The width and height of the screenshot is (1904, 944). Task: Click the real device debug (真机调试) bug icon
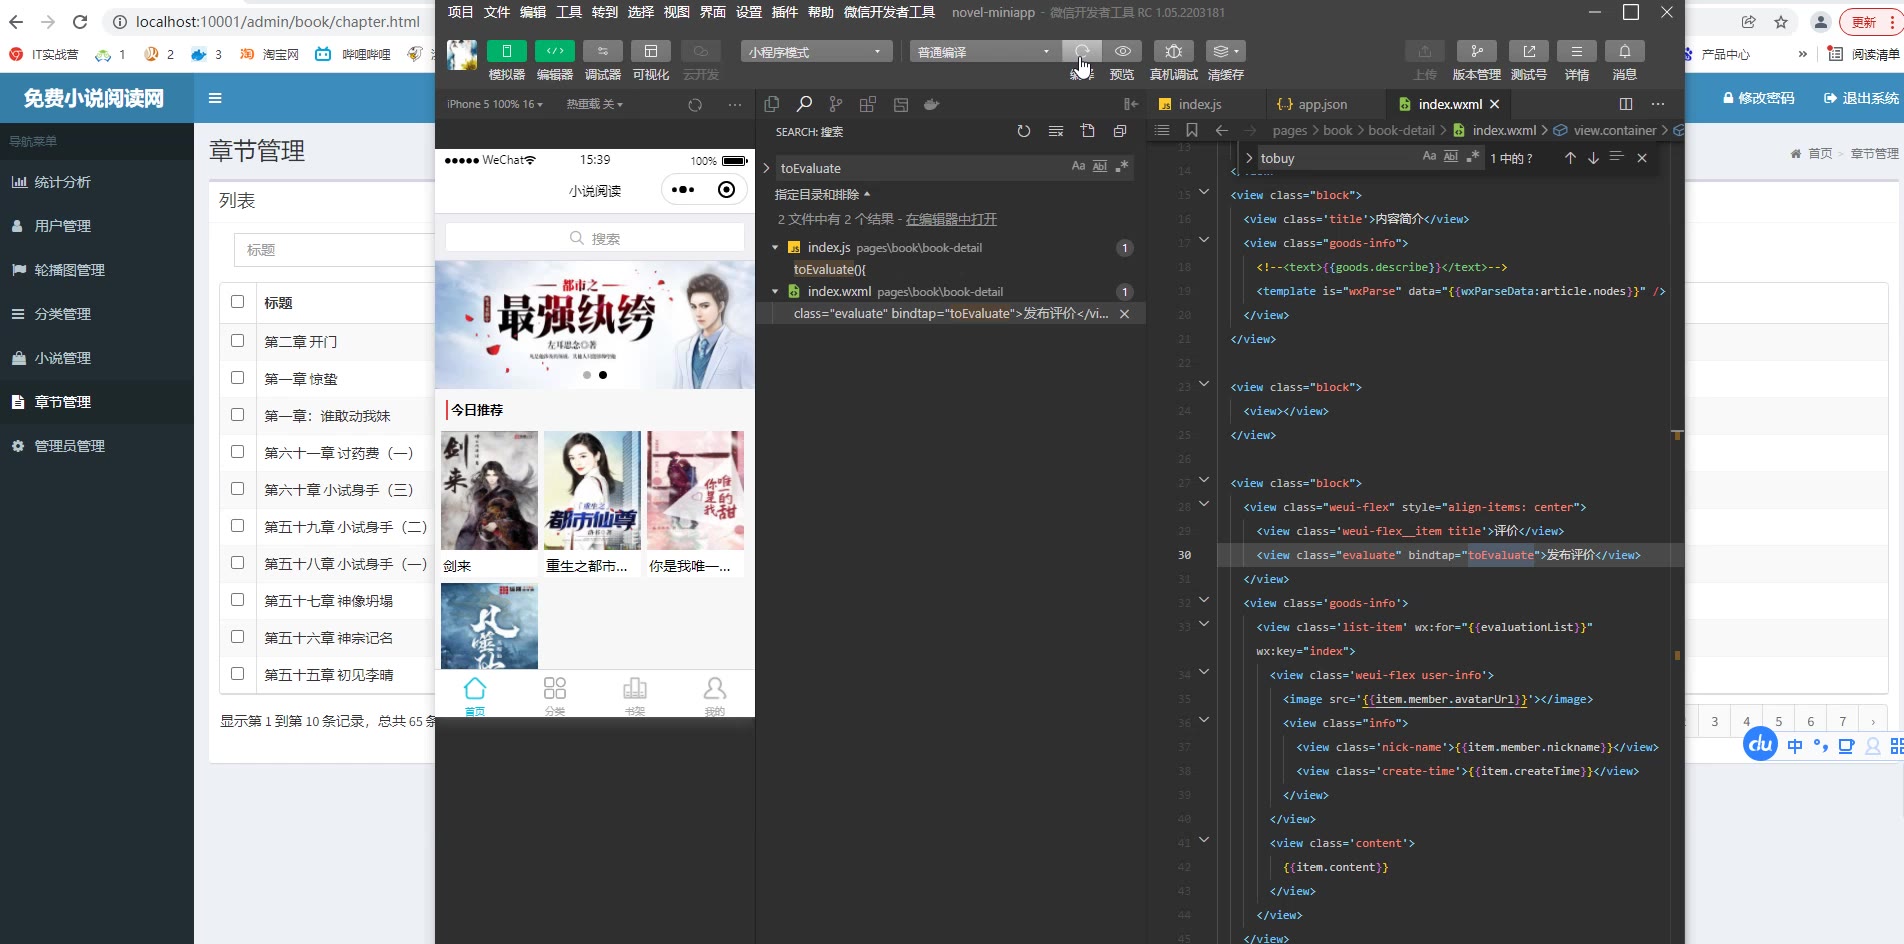(1173, 52)
